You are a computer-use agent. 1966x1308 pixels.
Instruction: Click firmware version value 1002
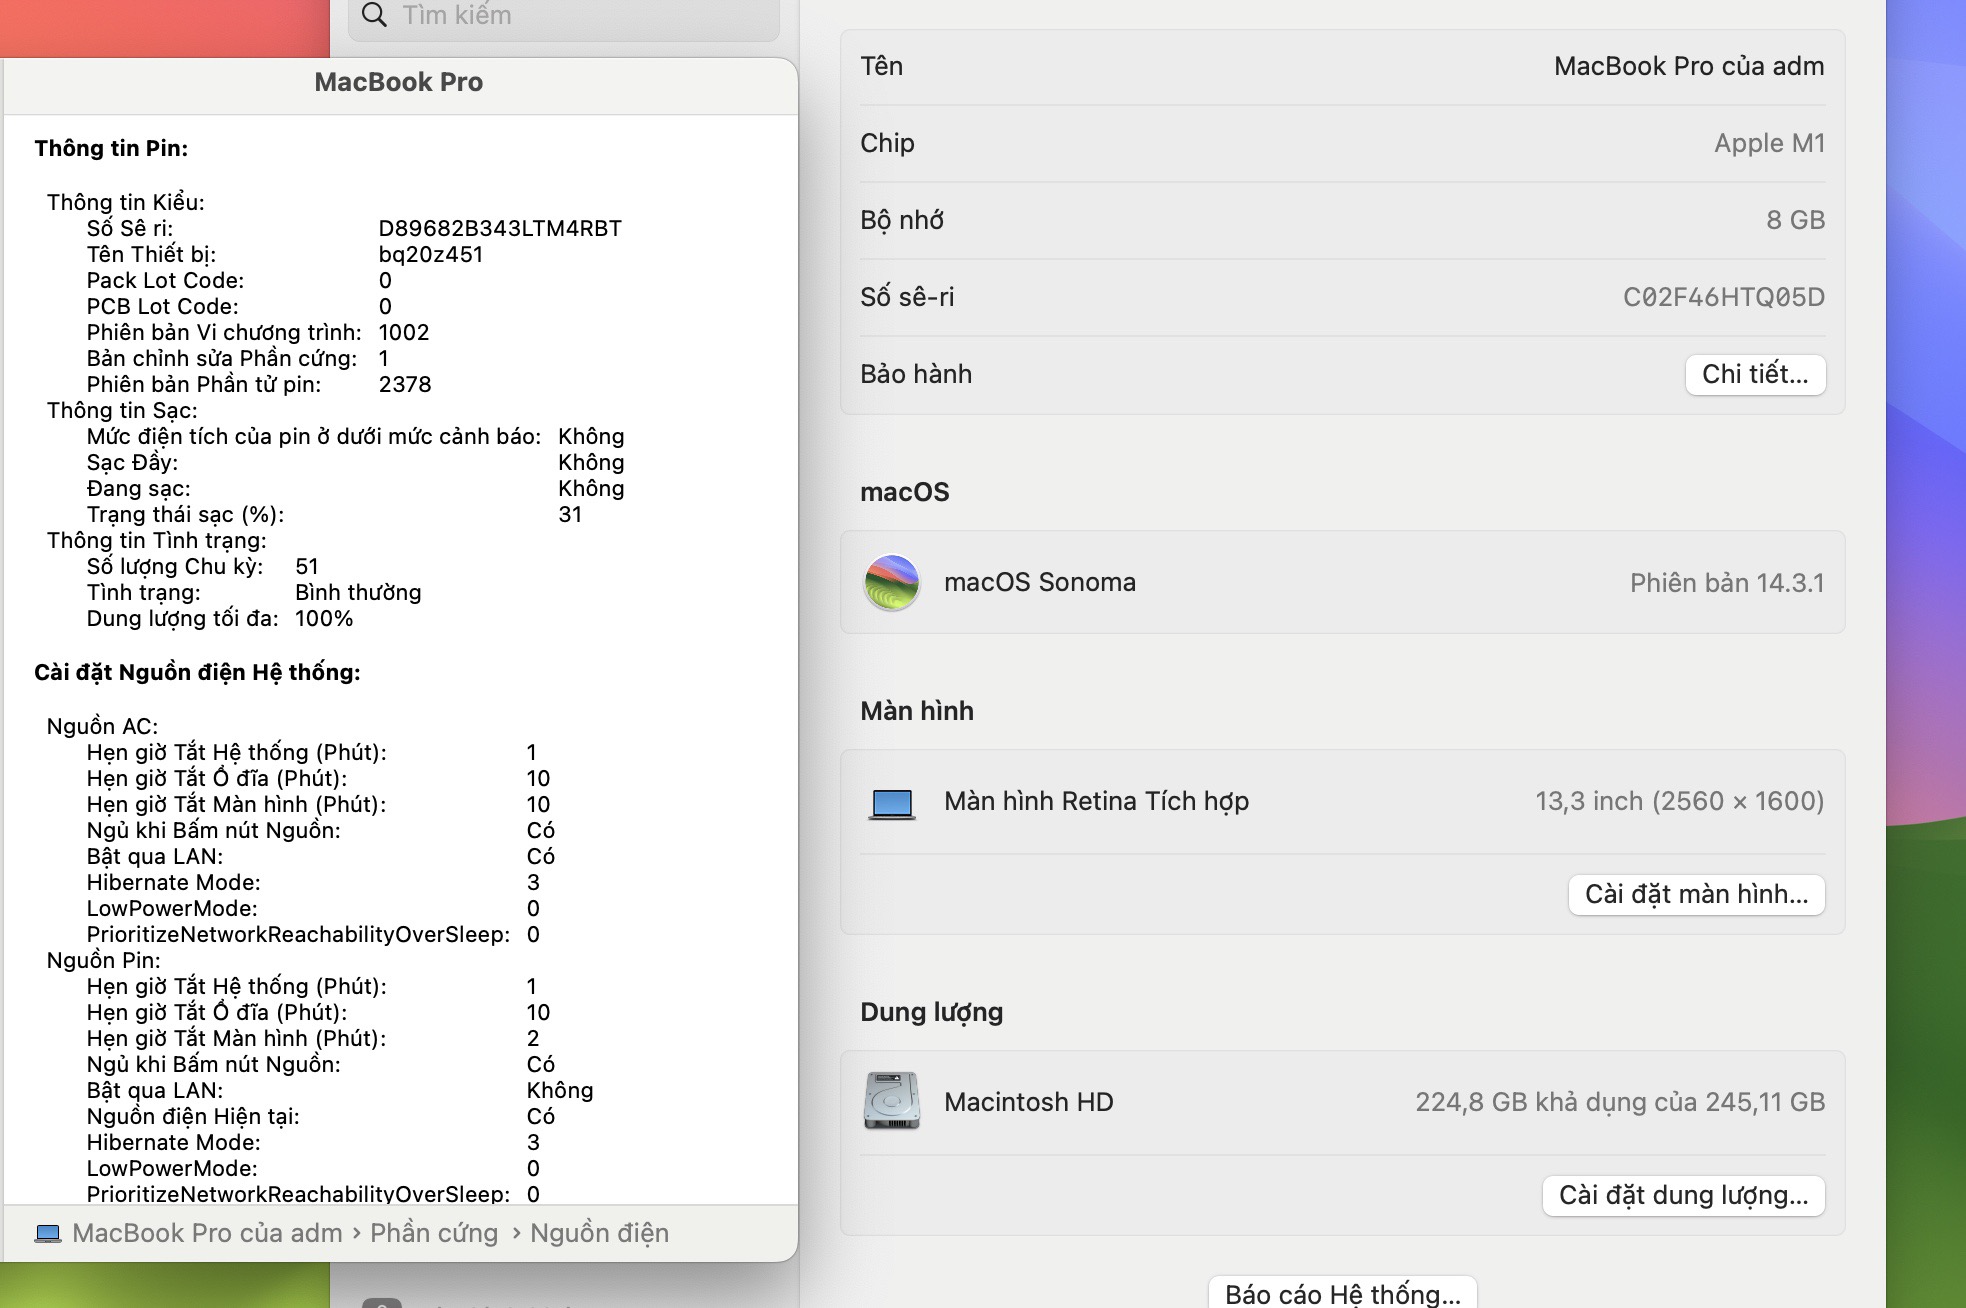point(404,332)
